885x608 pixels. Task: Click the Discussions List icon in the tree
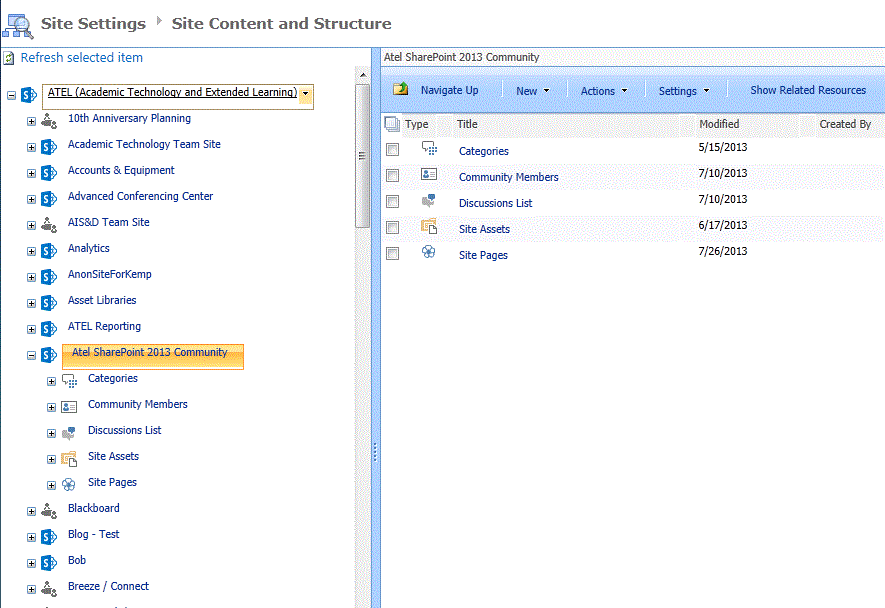pos(69,433)
